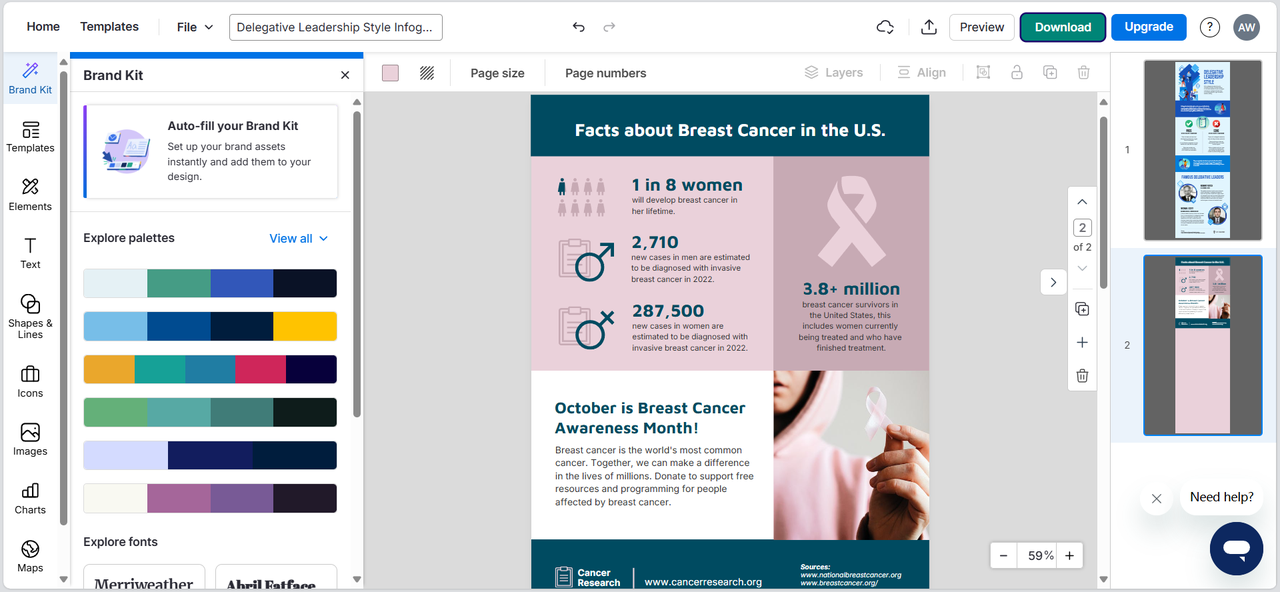This screenshot has width=1280, height=592.
Task: Close the Brand Kit panel
Action: point(345,75)
